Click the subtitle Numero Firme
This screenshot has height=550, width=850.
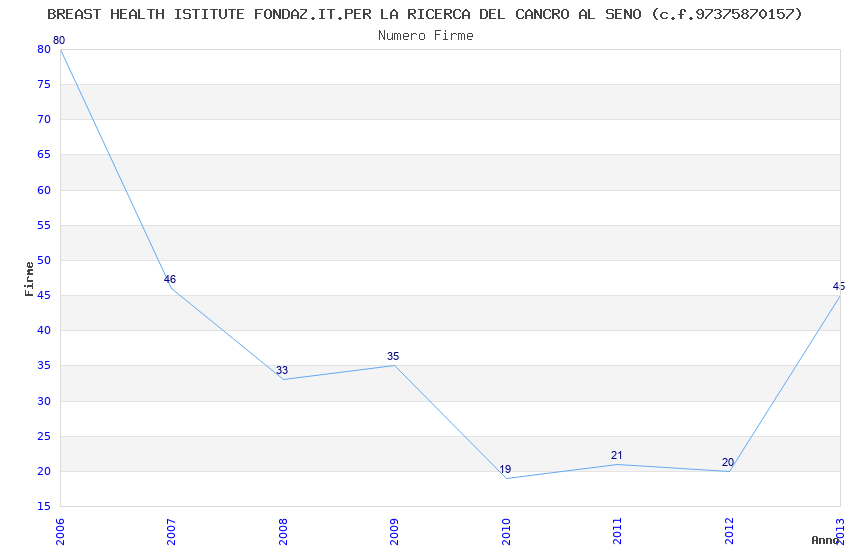coord(426,36)
